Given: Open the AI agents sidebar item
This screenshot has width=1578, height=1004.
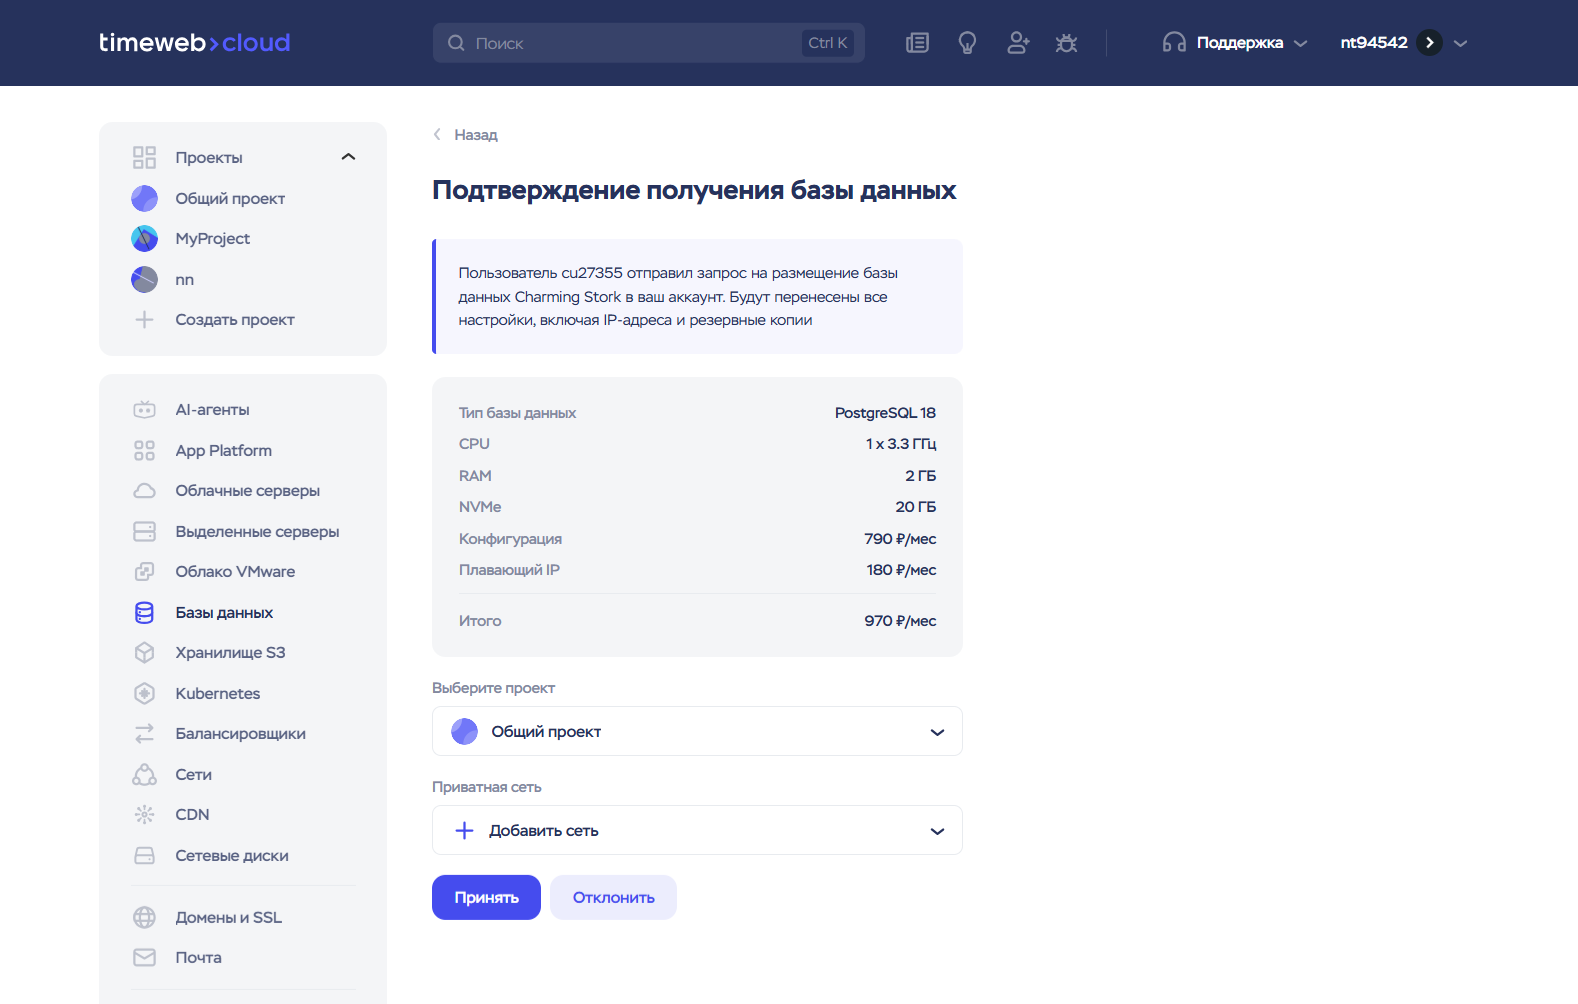Looking at the screenshot, I should 212,410.
